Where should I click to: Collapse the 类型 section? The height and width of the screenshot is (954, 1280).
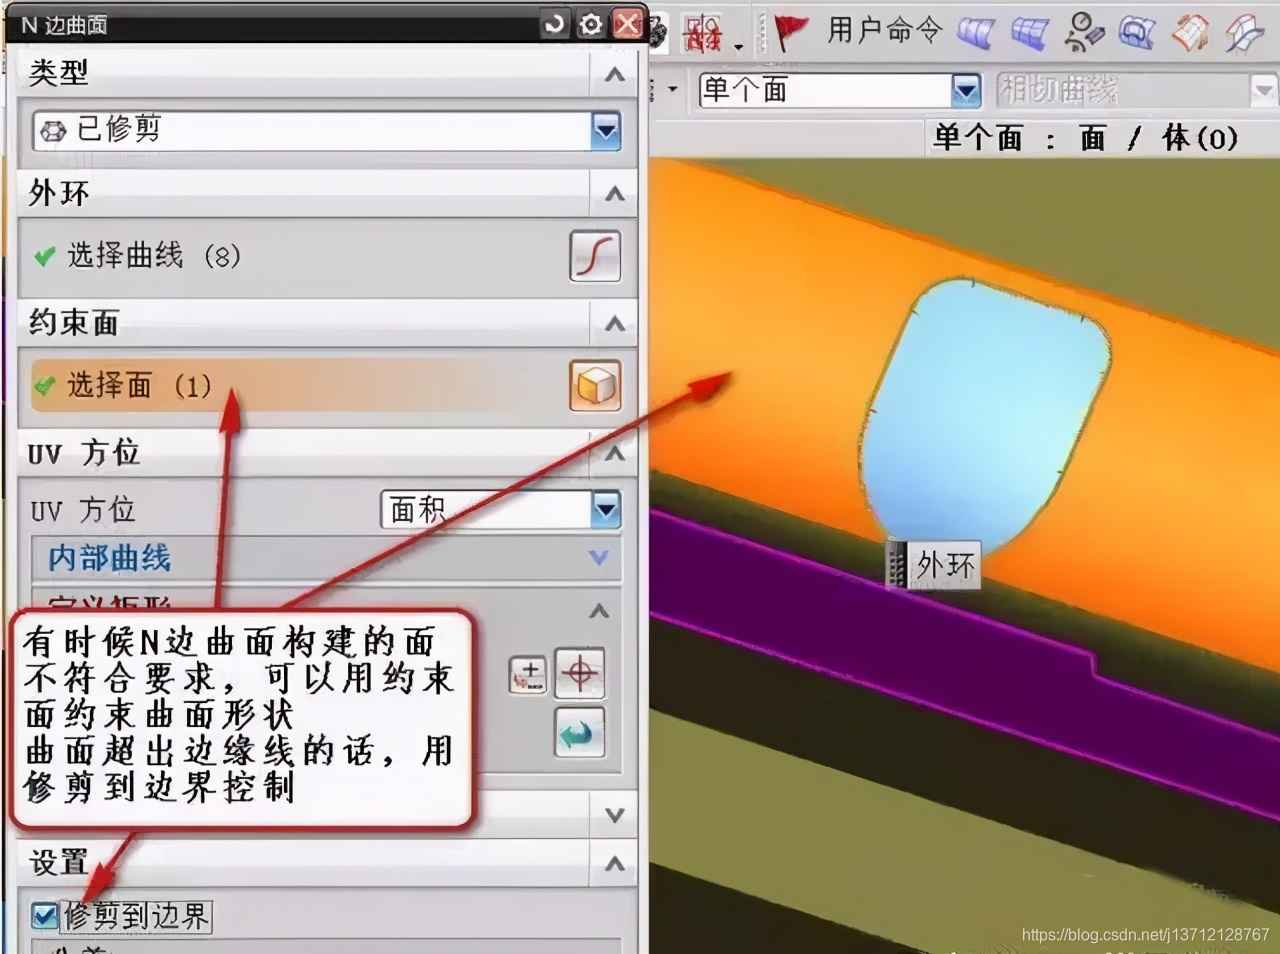pyautogui.click(x=615, y=74)
